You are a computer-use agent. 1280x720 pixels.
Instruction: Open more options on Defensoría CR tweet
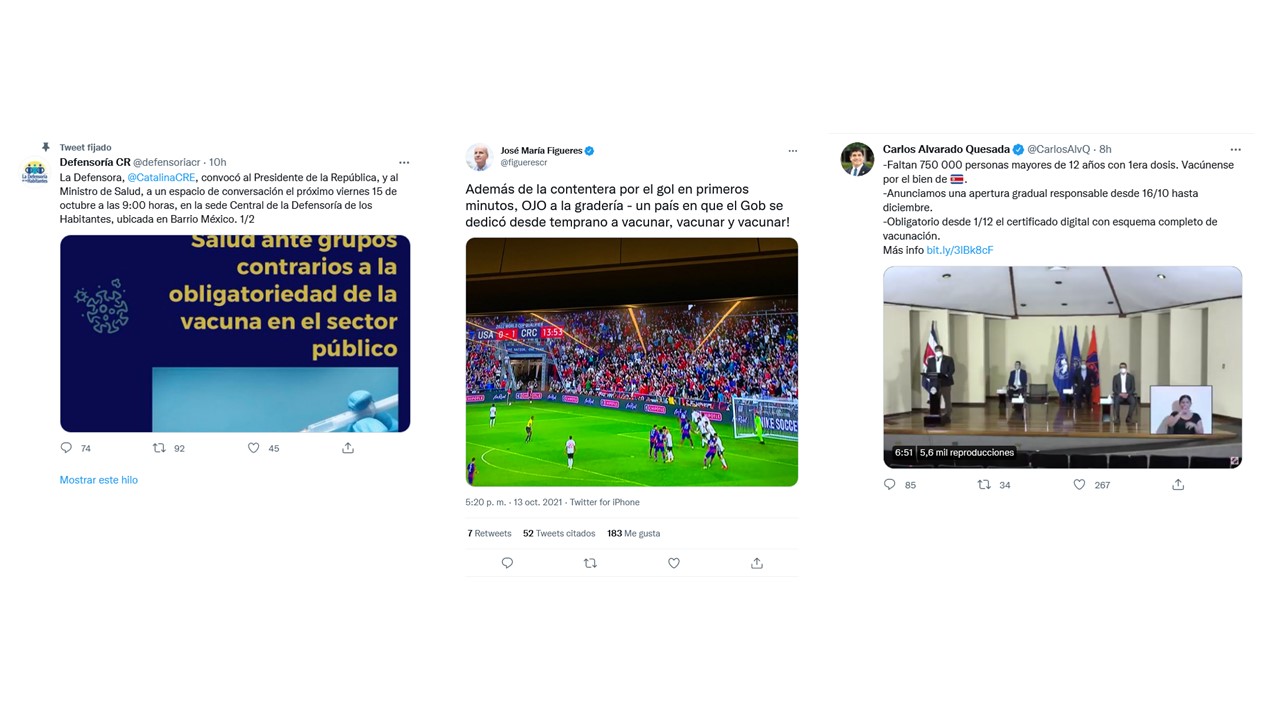tap(404, 162)
